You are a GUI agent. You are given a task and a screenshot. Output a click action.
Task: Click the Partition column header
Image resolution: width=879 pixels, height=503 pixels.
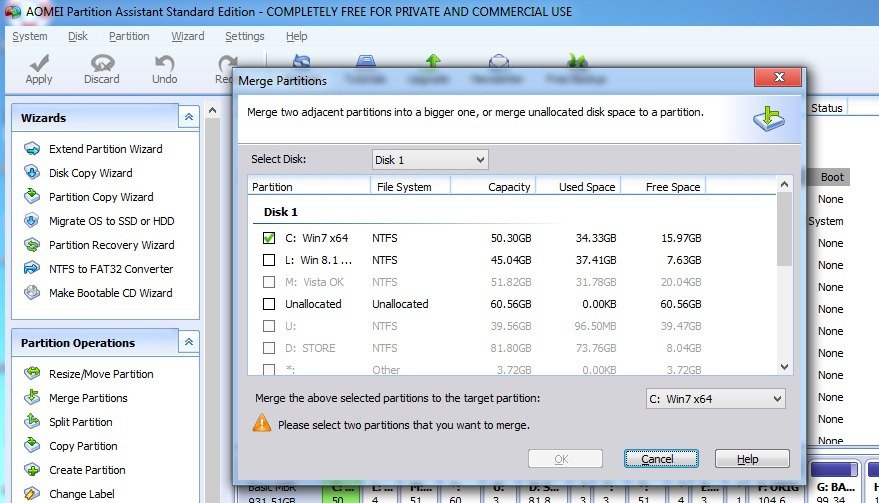(x=309, y=187)
